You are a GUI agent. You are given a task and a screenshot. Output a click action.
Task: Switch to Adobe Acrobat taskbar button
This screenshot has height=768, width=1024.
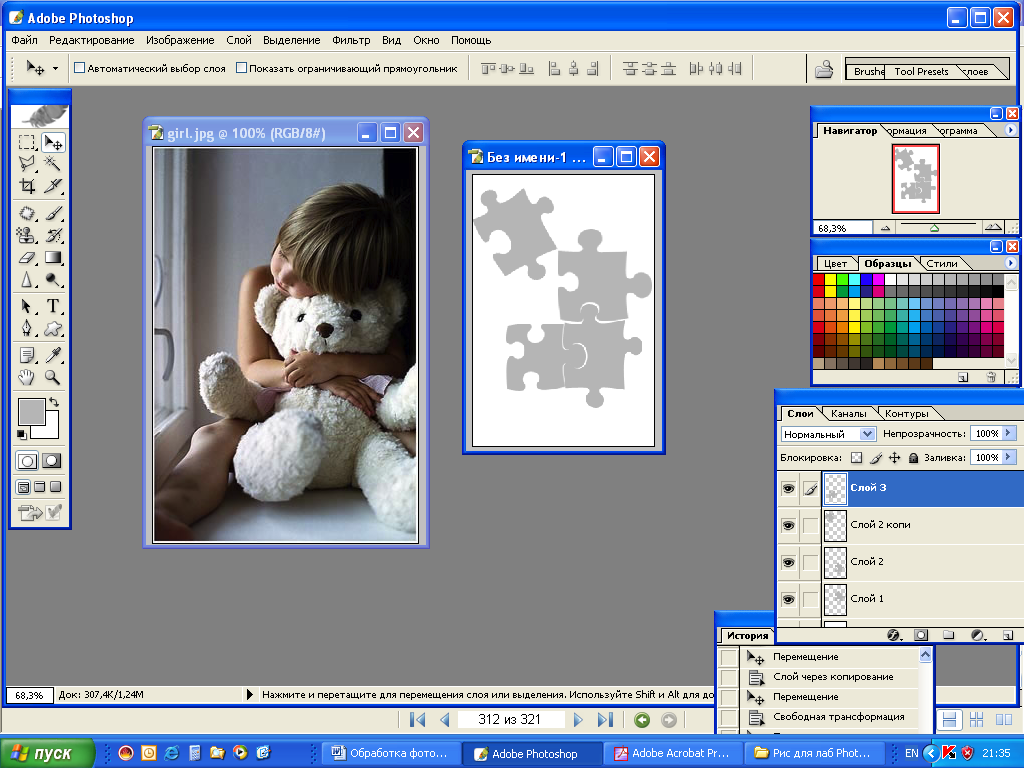673,754
